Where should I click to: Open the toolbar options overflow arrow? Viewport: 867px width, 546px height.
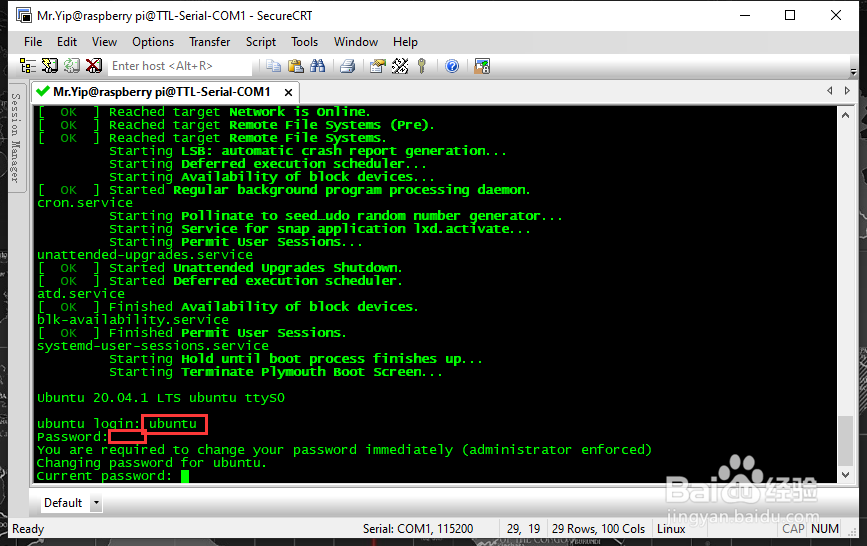click(x=853, y=71)
